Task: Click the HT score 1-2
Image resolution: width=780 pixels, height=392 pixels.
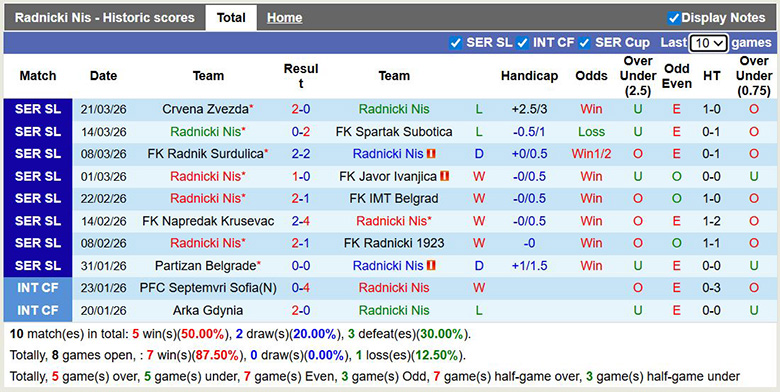Action: pos(711,221)
